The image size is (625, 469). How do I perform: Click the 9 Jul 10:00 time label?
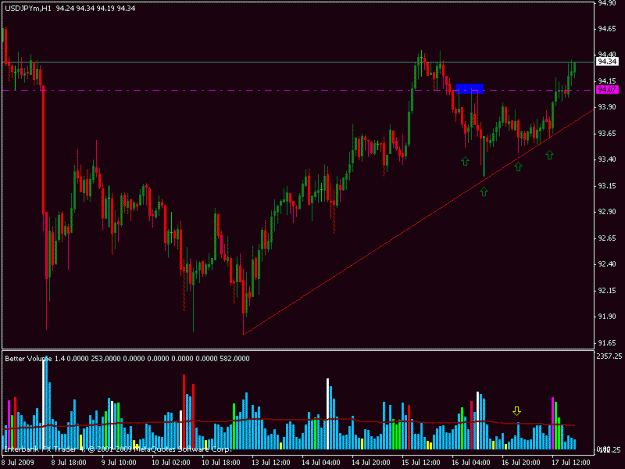click(118, 463)
